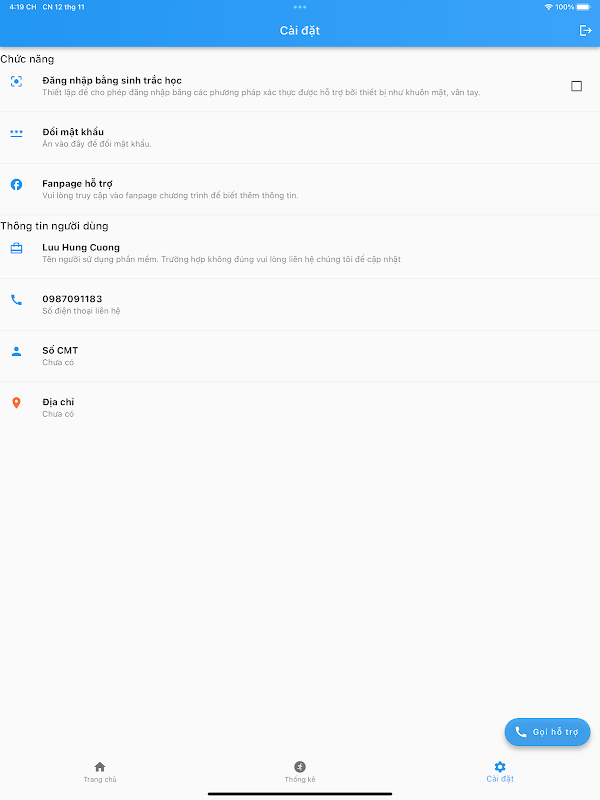Image resolution: width=600 pixels, height=800 pixels.
Task: Select the Luu Hung Cuong name row
Action: 300,253
